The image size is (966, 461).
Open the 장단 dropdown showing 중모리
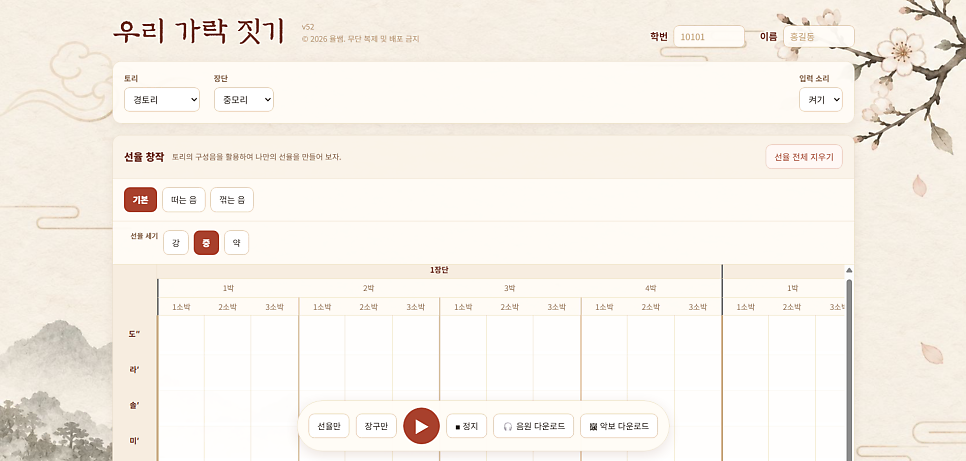point(244,99)
